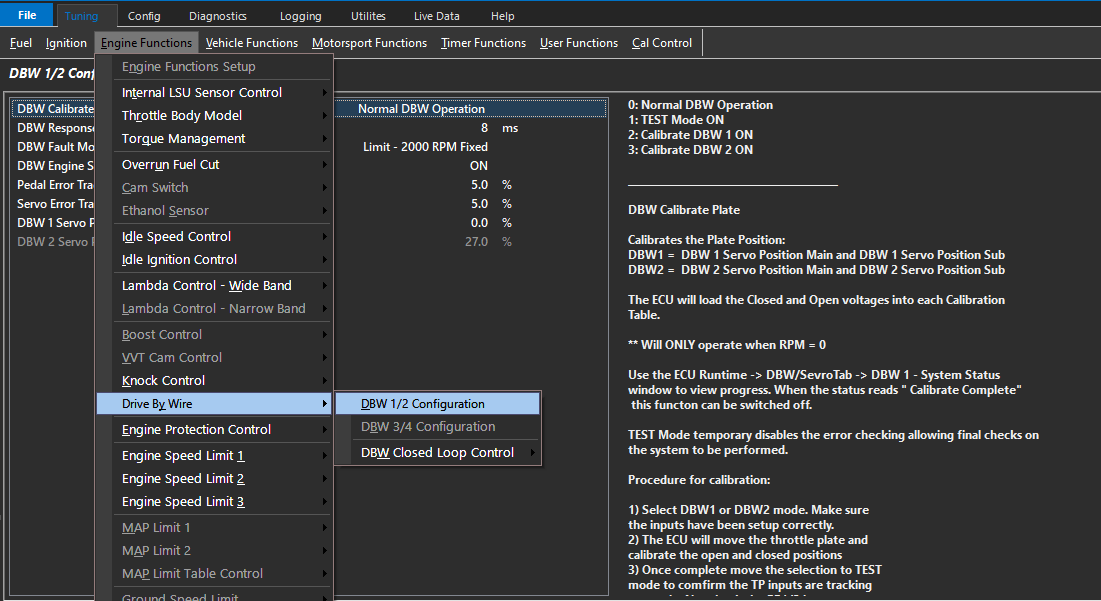
Task: Select Knock Control from the menu
Action: 163,381
